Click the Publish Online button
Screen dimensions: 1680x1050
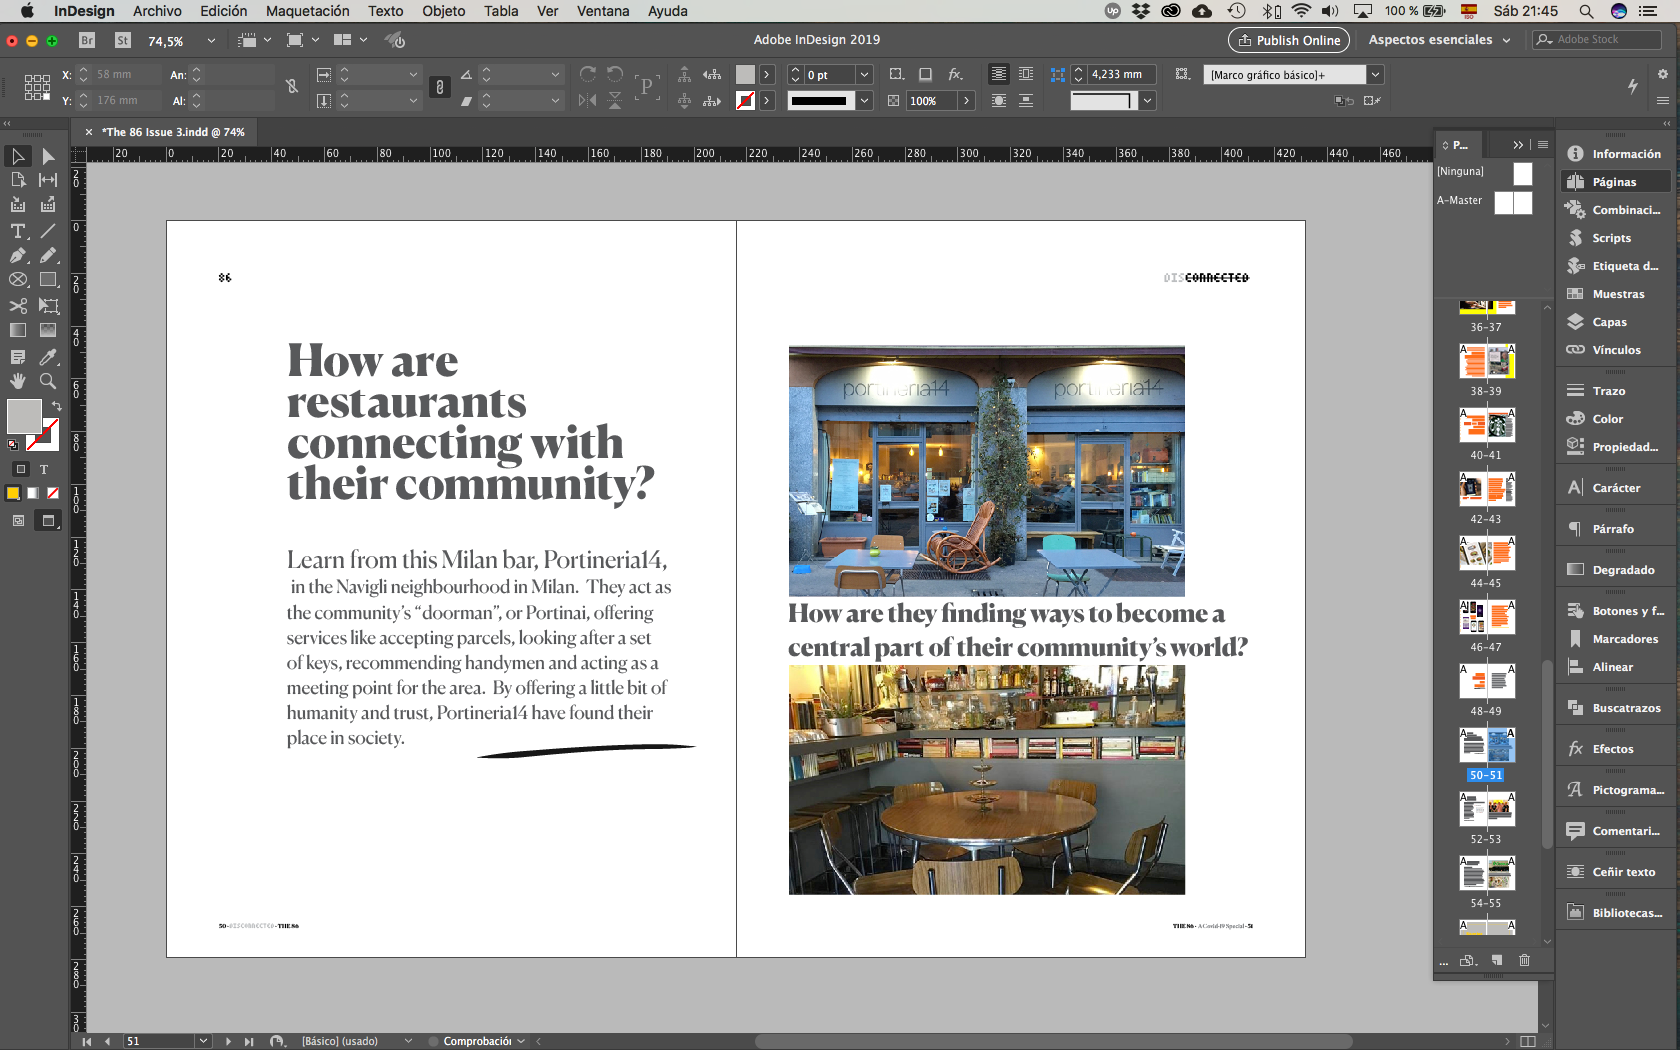coord(1288,40)
